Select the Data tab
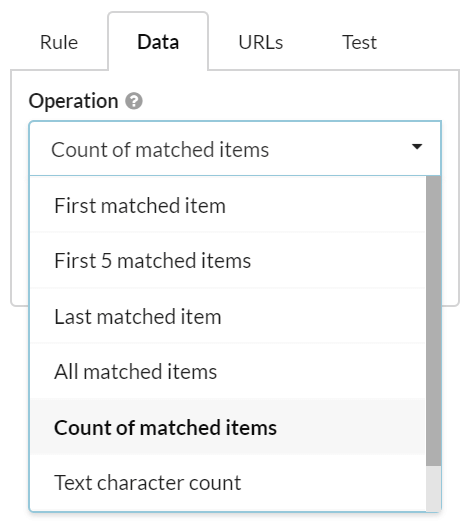The height and width of the screenshot is (524, 469). pyautogui.click(x=158, y=42)
